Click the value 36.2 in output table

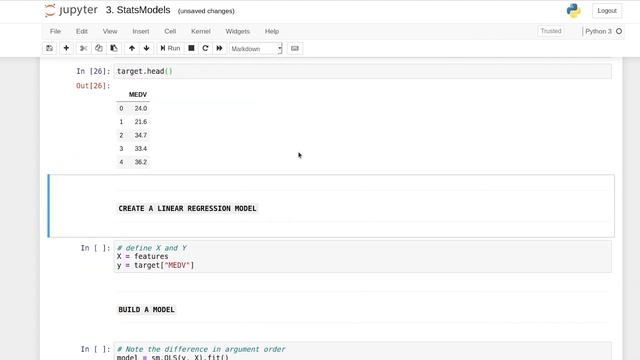[x=141, y=162]
